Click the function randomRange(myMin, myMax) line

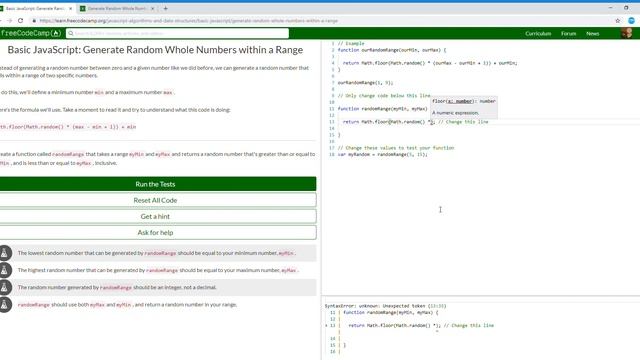coord(382,109)
